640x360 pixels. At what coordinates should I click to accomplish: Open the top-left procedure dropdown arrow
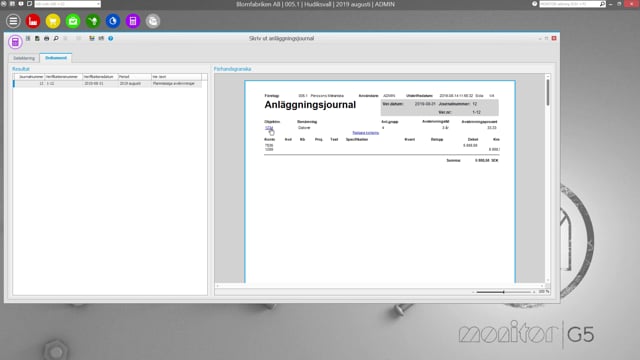pos(98,4)
